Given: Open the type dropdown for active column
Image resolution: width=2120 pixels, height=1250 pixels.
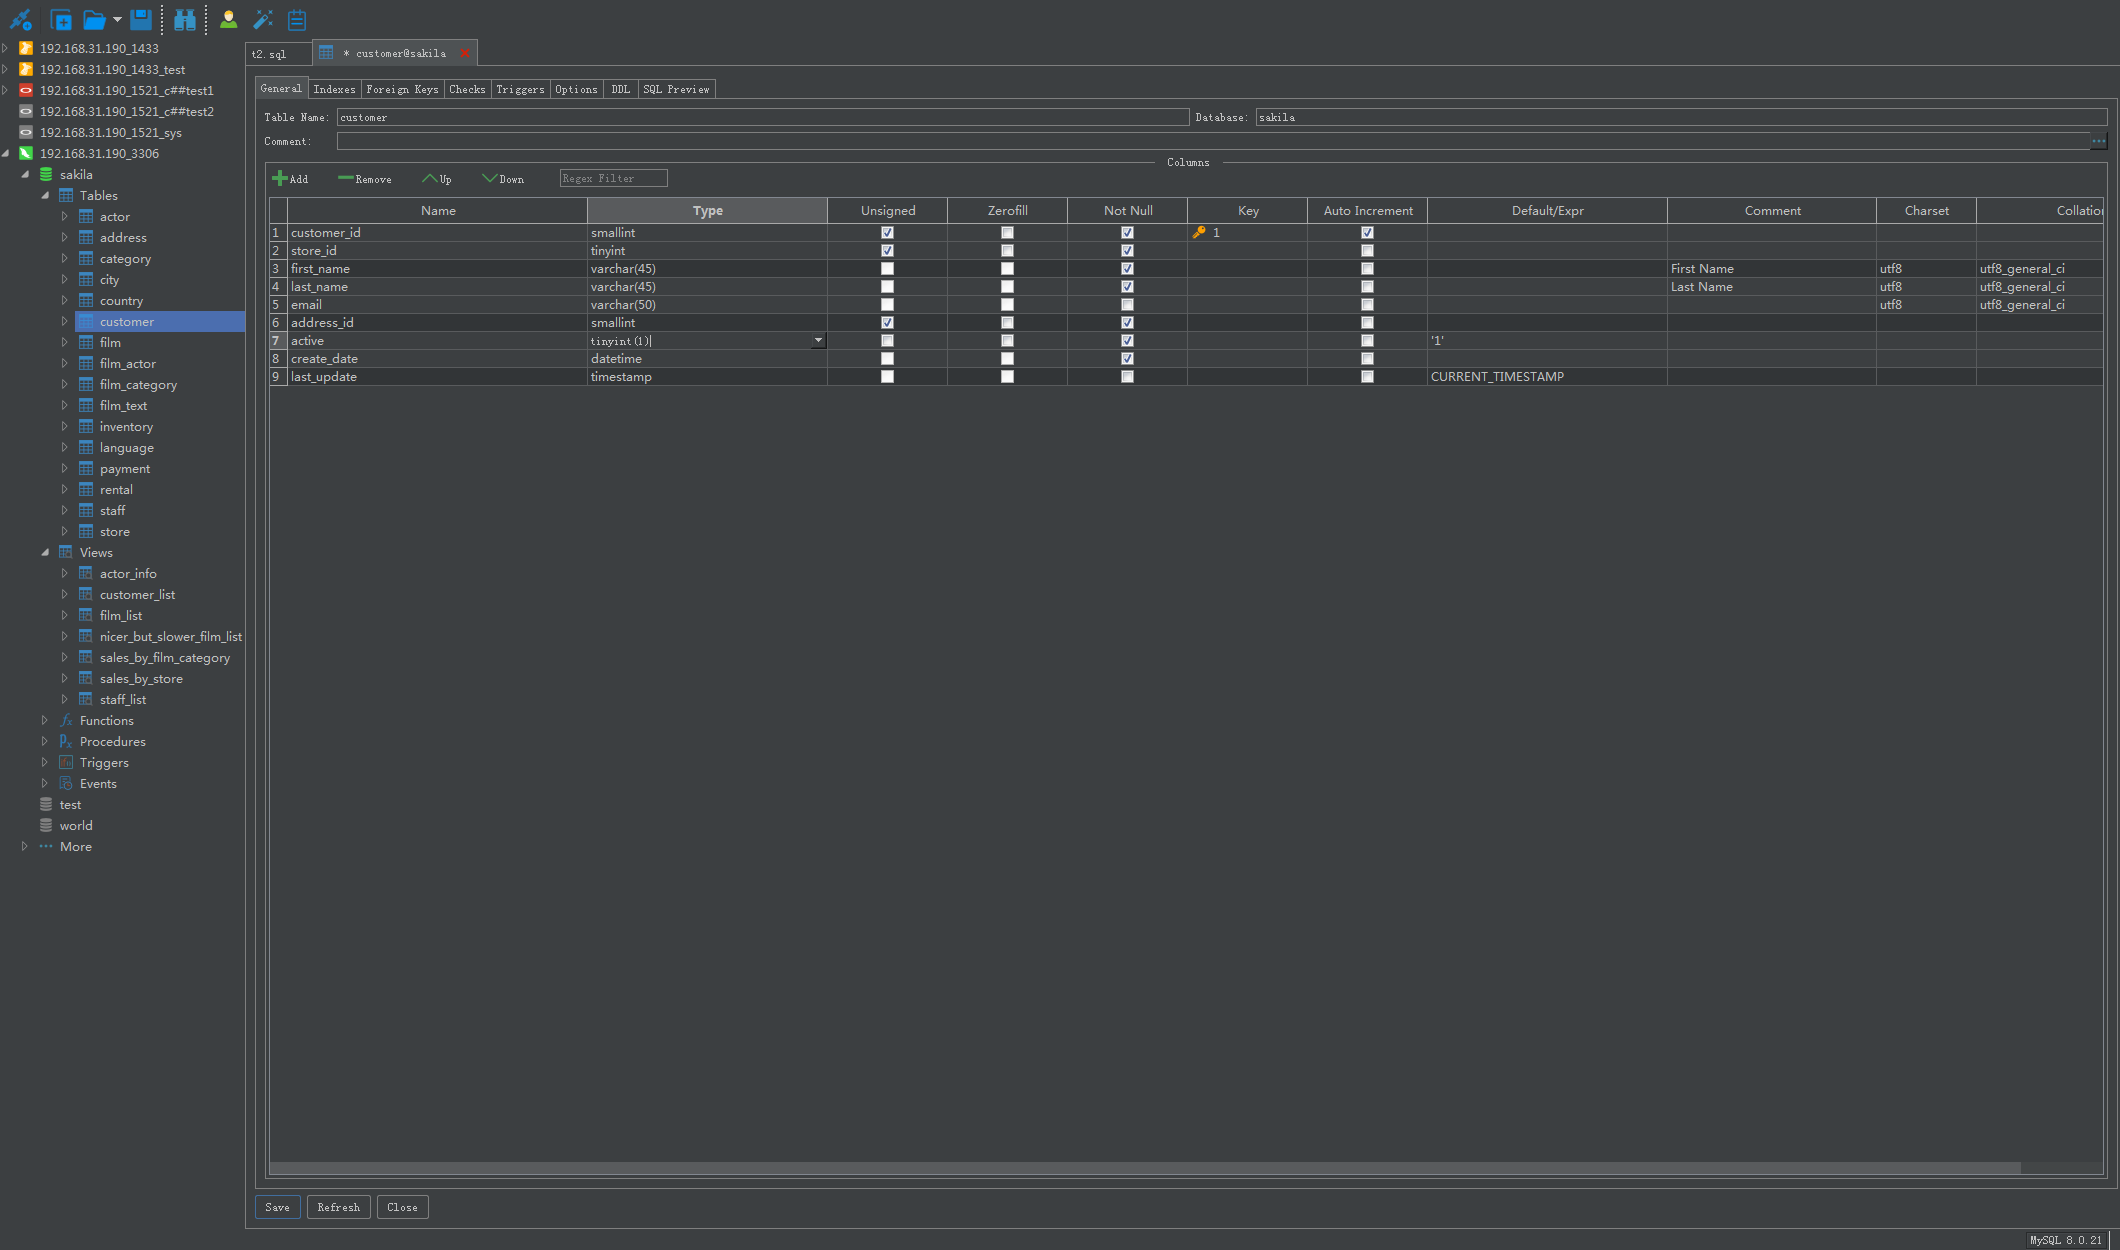Looking at the screenshot, I should tap(818, 341).
